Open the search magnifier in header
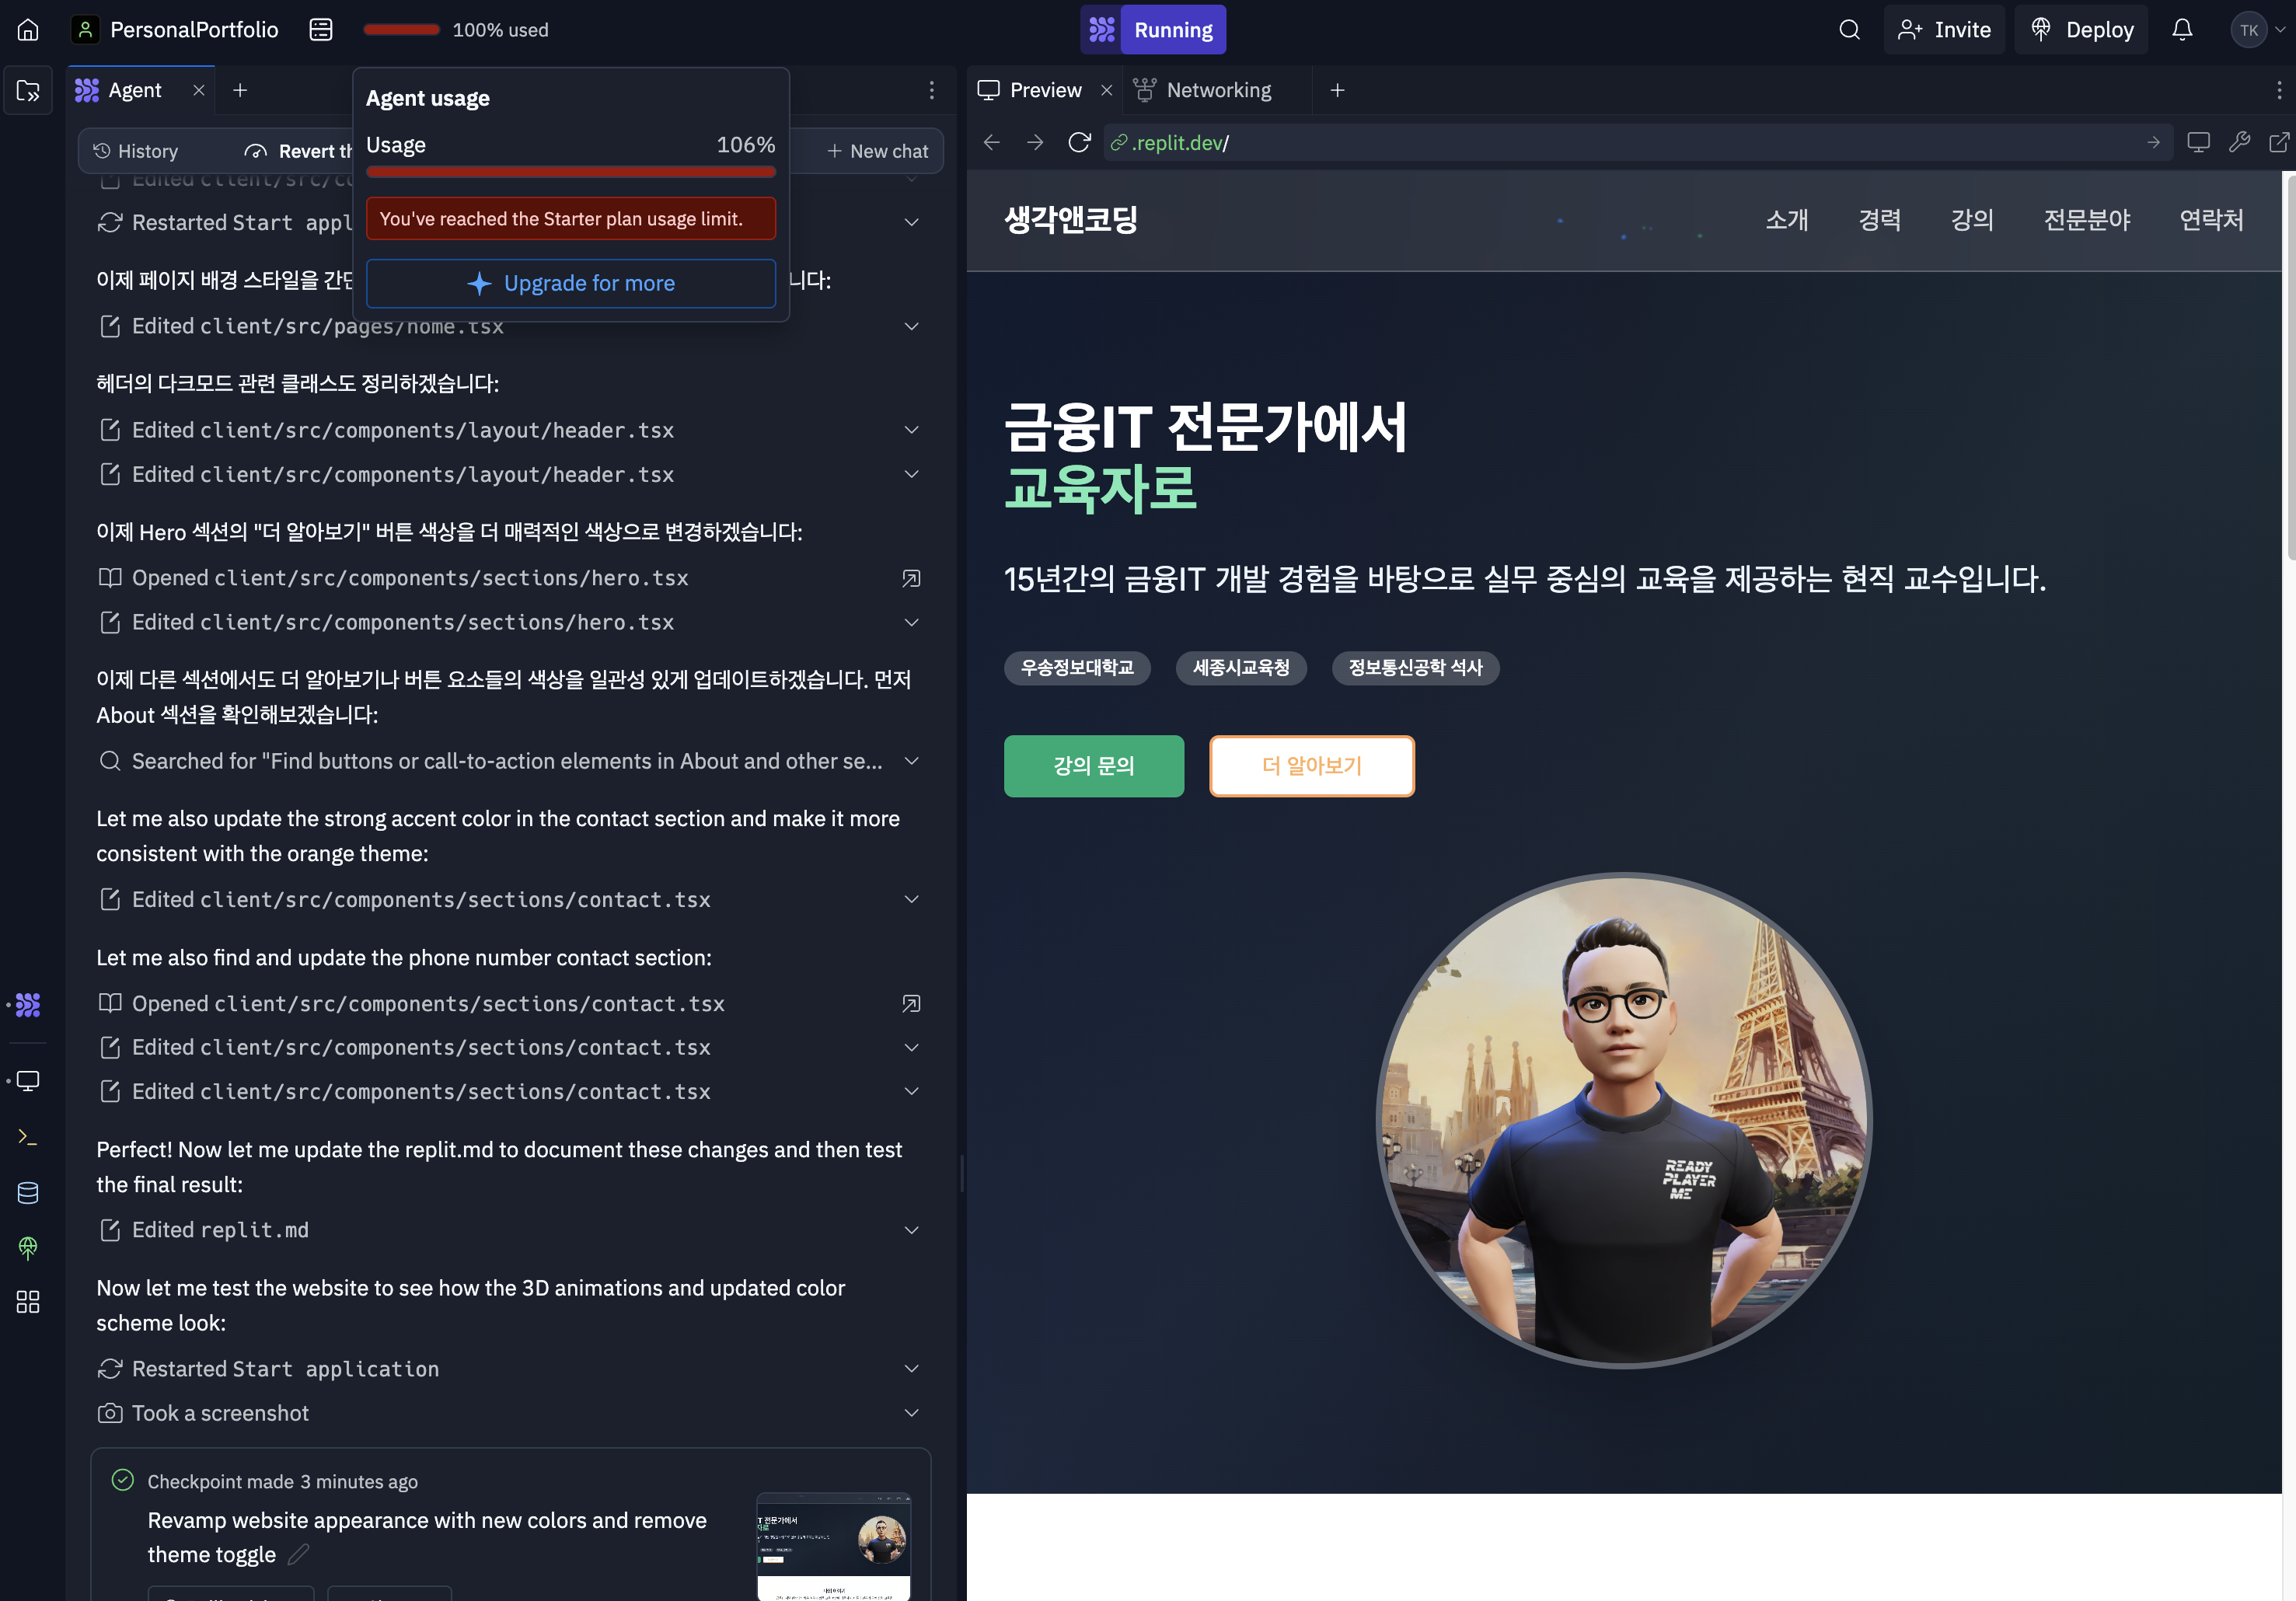The width and height of the screenshot is (2296, 1601). (1849, 30)
